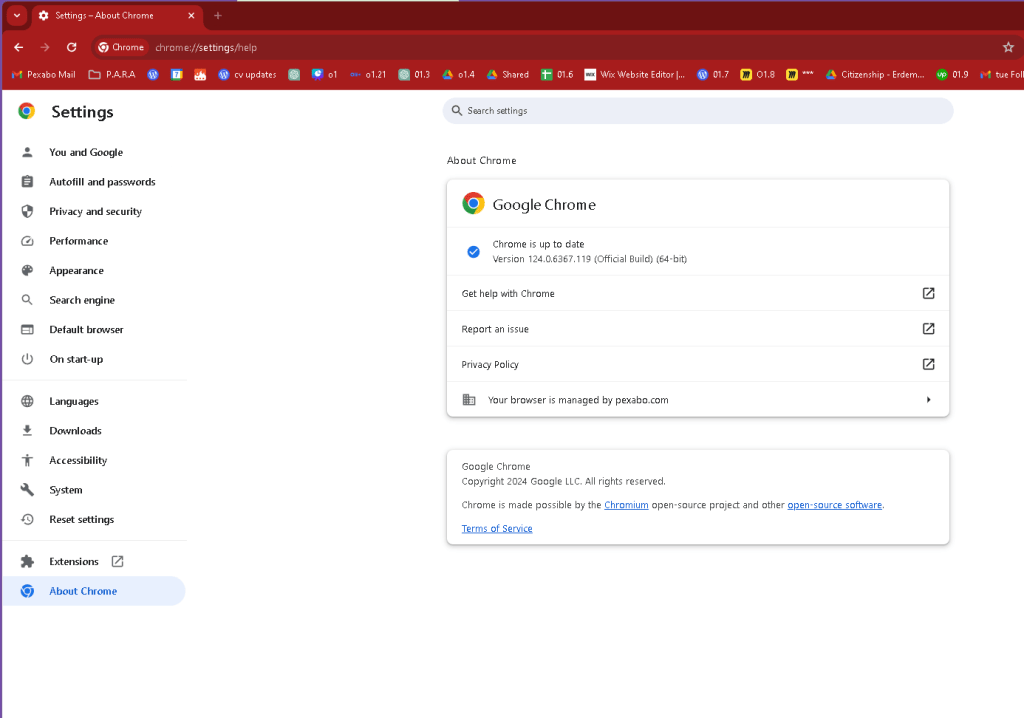Click the version number text 124.0.6367.119

click(559, 259)
